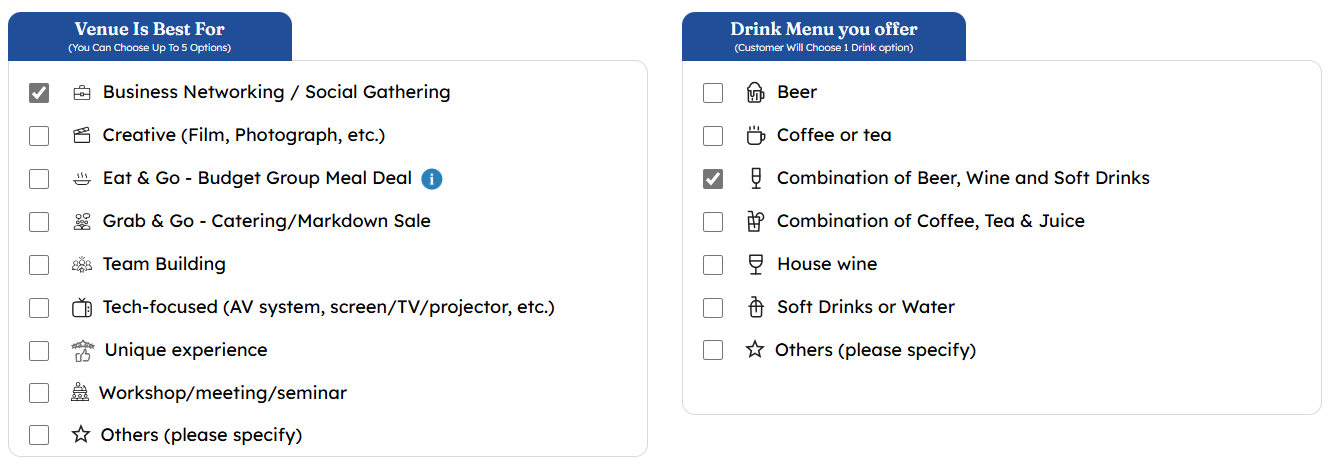Image resolution: width=1332 pixels, height=467 pixels.
Task: Uncheck Combination of Beer, Wine and Soft Drinks
Action: pyautogui.click(x=713, y=179)
